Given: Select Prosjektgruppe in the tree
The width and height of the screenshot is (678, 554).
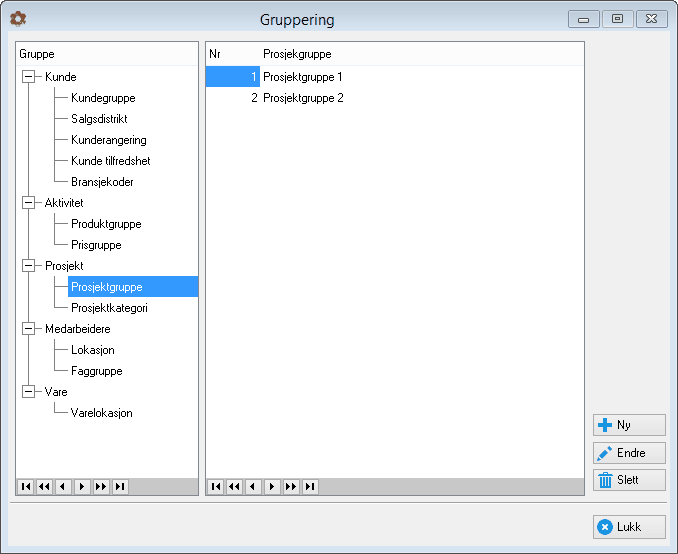Looking at the screenshot, I should pyautogui.click(x=133, y=287).
